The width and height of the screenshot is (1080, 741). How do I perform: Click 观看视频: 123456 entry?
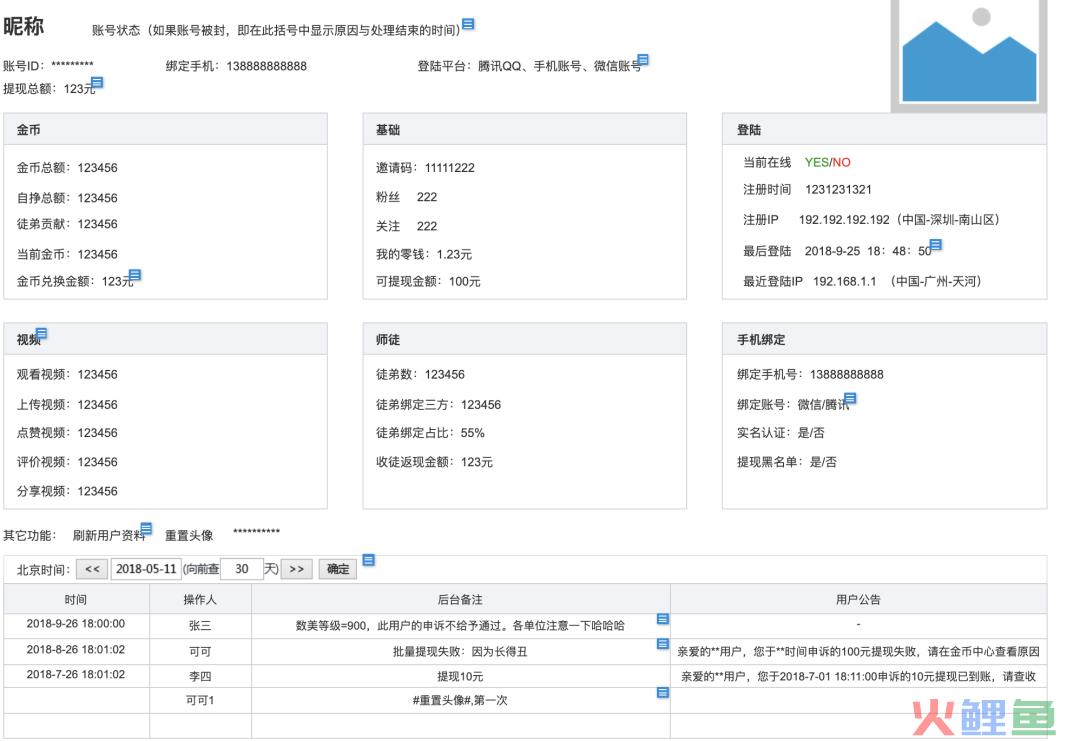click(x=67, y=375)
